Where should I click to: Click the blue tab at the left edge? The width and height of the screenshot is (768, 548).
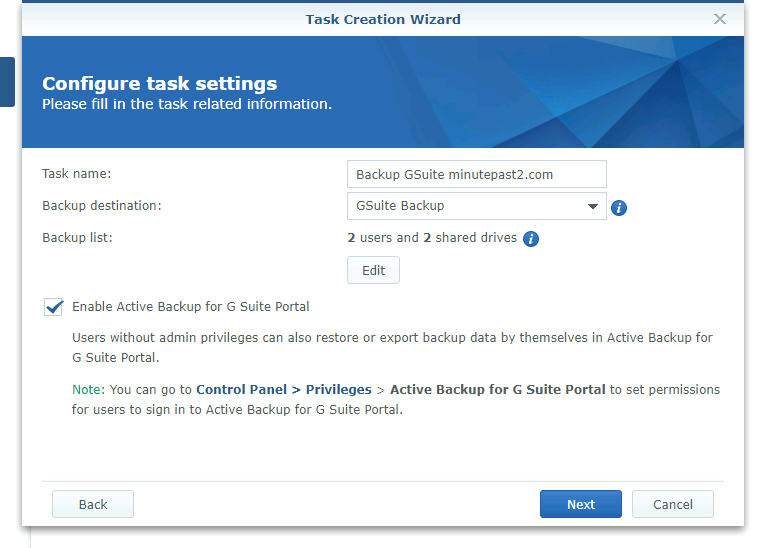tap(7, 82)
